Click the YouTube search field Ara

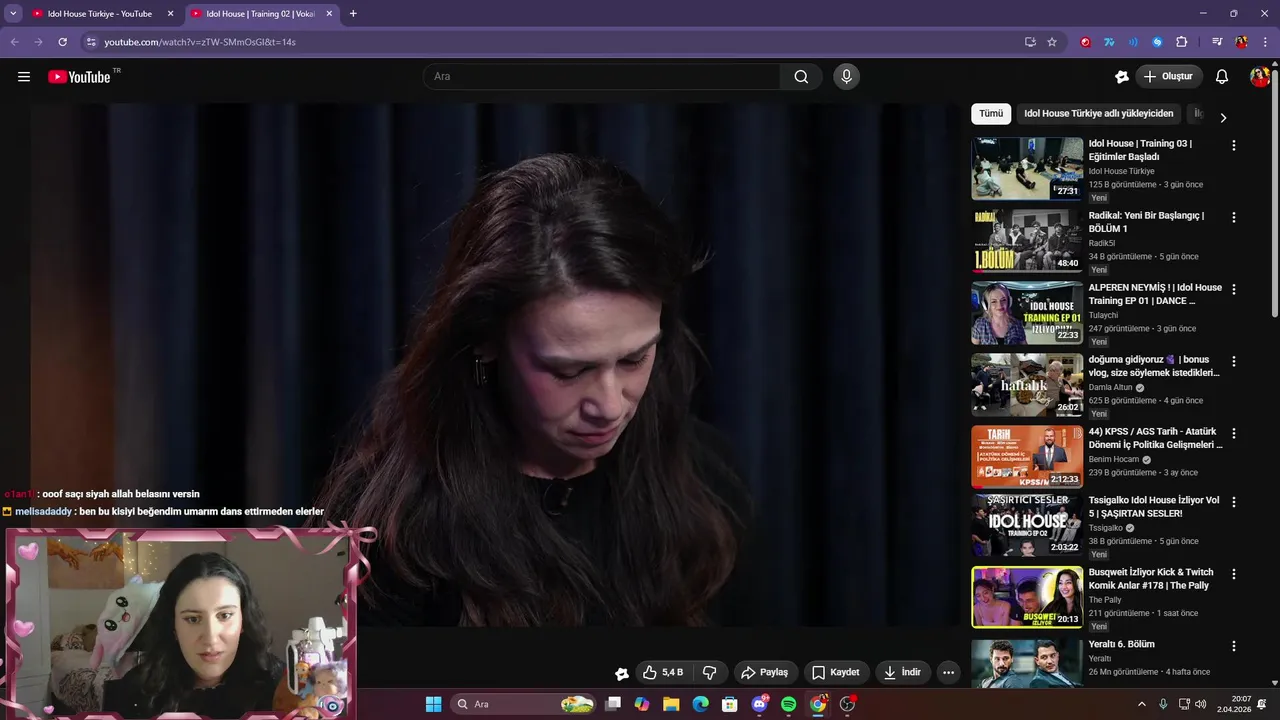point(602,77)
